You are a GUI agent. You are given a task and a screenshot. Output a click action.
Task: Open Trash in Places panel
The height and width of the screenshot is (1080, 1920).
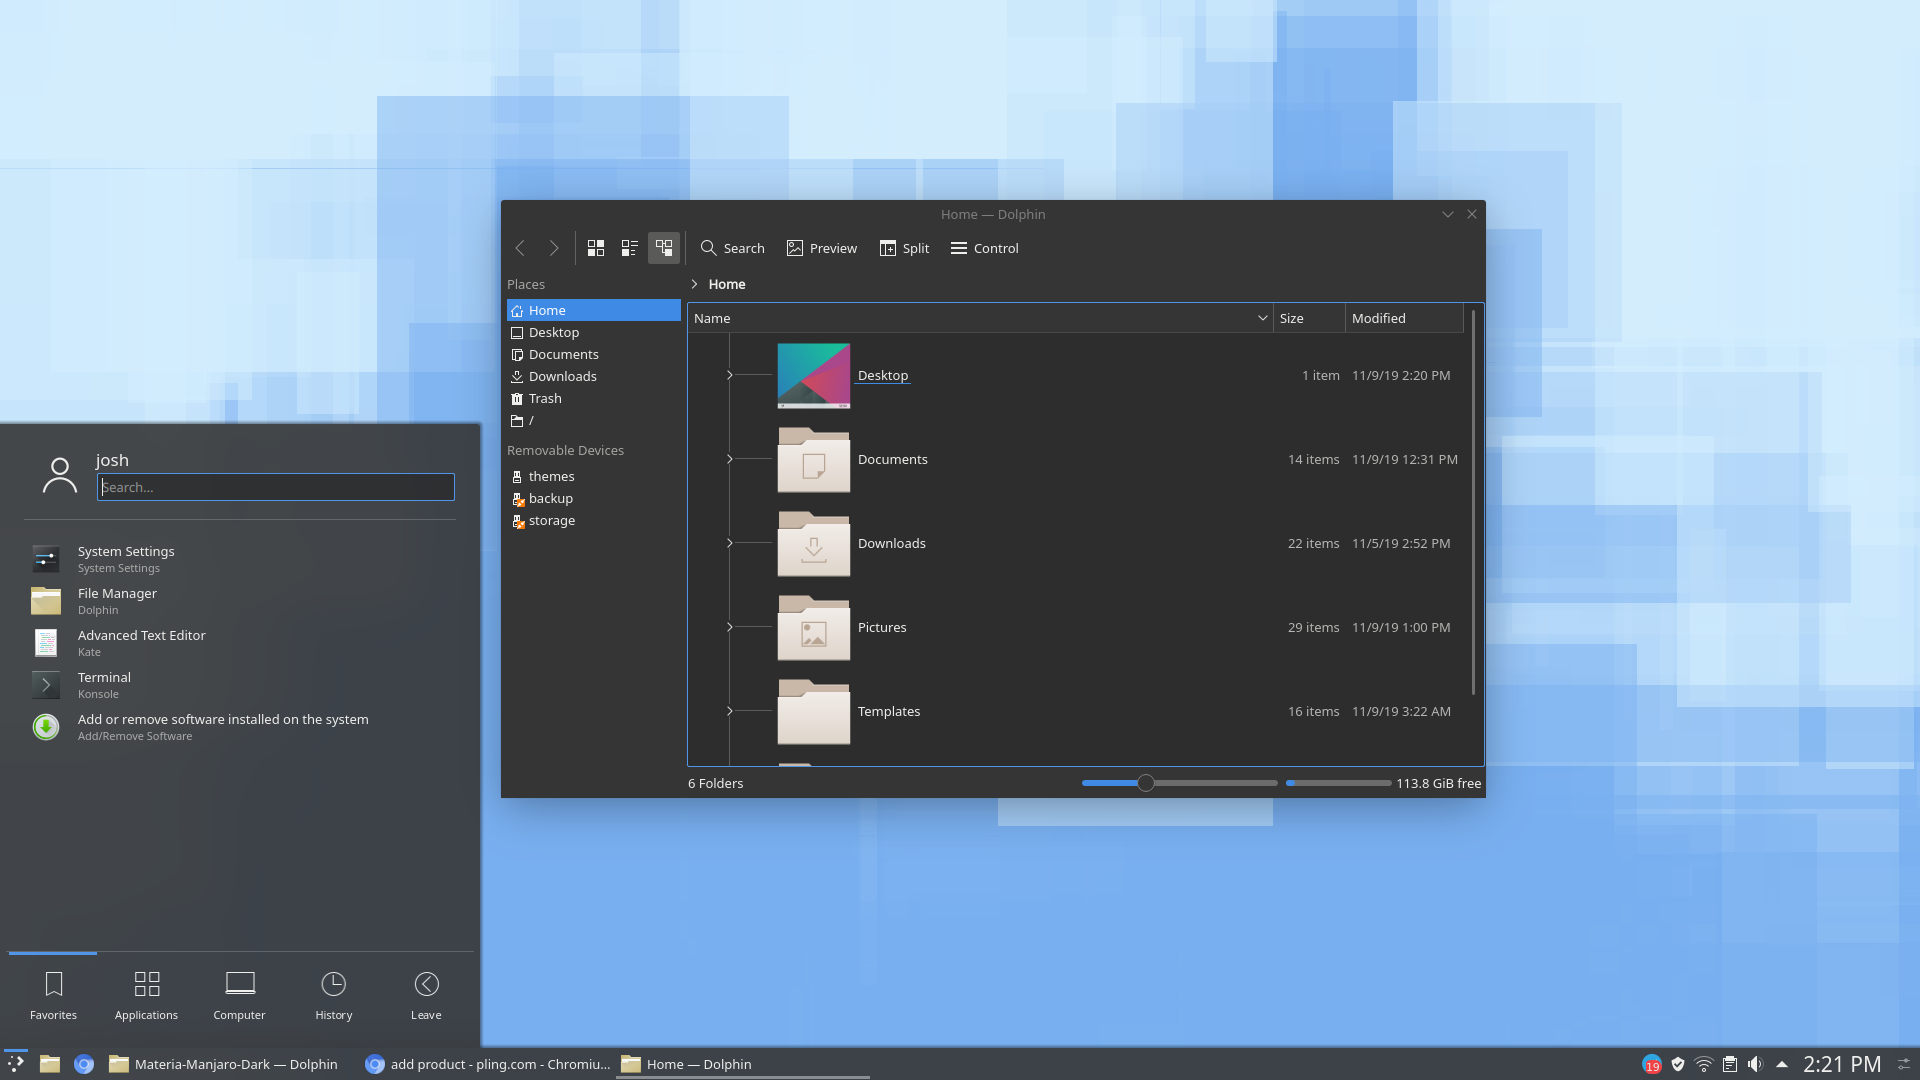pyautogui.click(x=594, y=398)
